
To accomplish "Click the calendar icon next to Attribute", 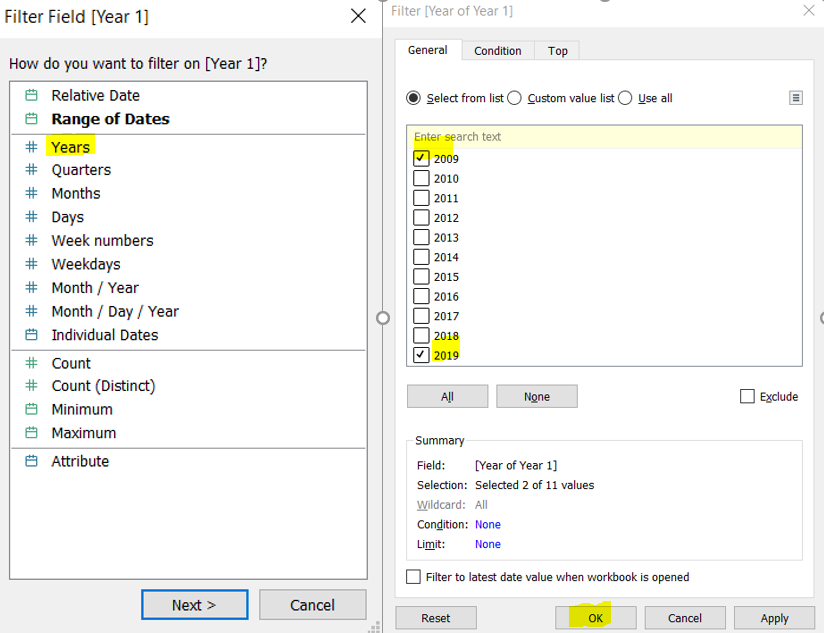I will point(31,461).
